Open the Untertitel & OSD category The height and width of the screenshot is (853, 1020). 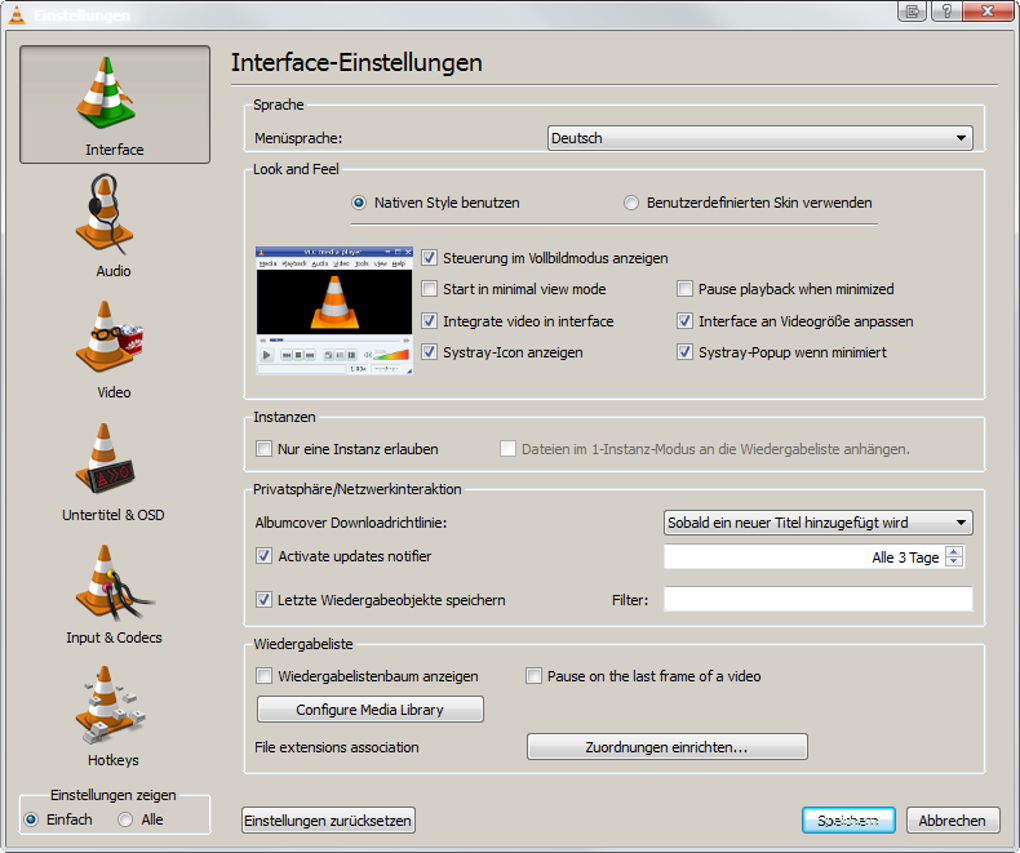click(114, 472)
